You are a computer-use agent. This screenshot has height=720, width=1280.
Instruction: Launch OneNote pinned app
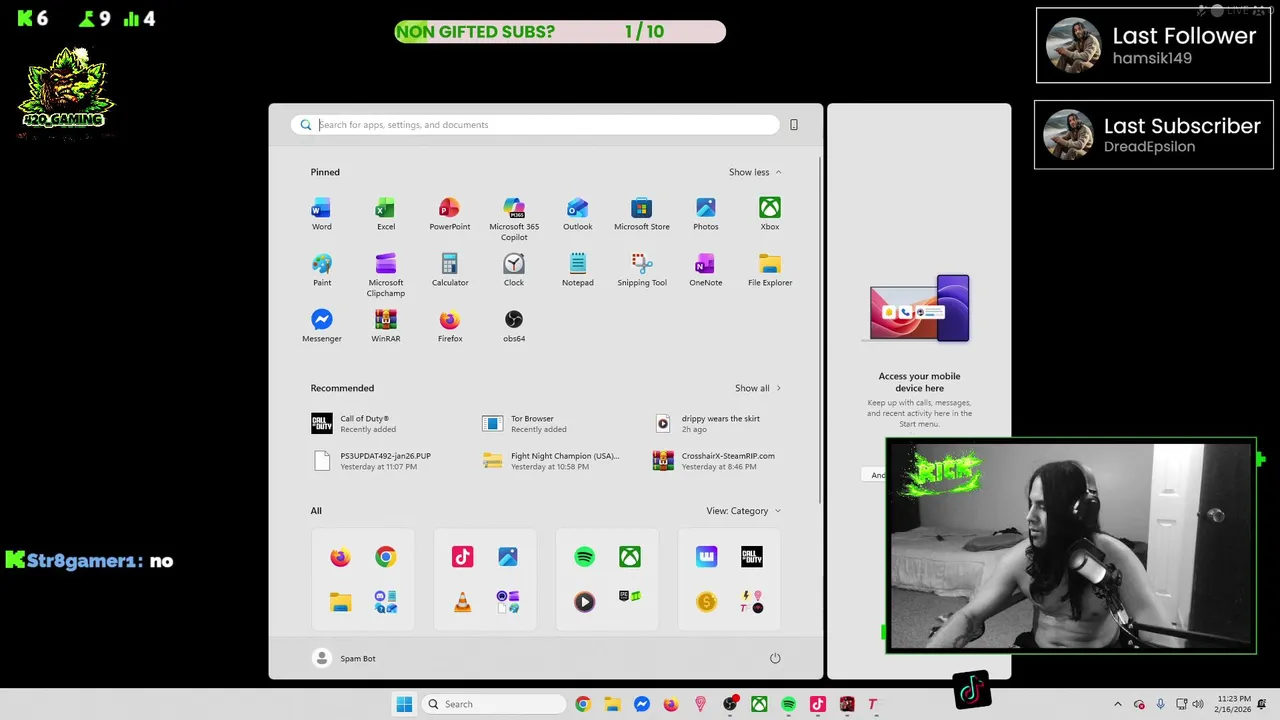pyautogui.click(x=705, y=270)
